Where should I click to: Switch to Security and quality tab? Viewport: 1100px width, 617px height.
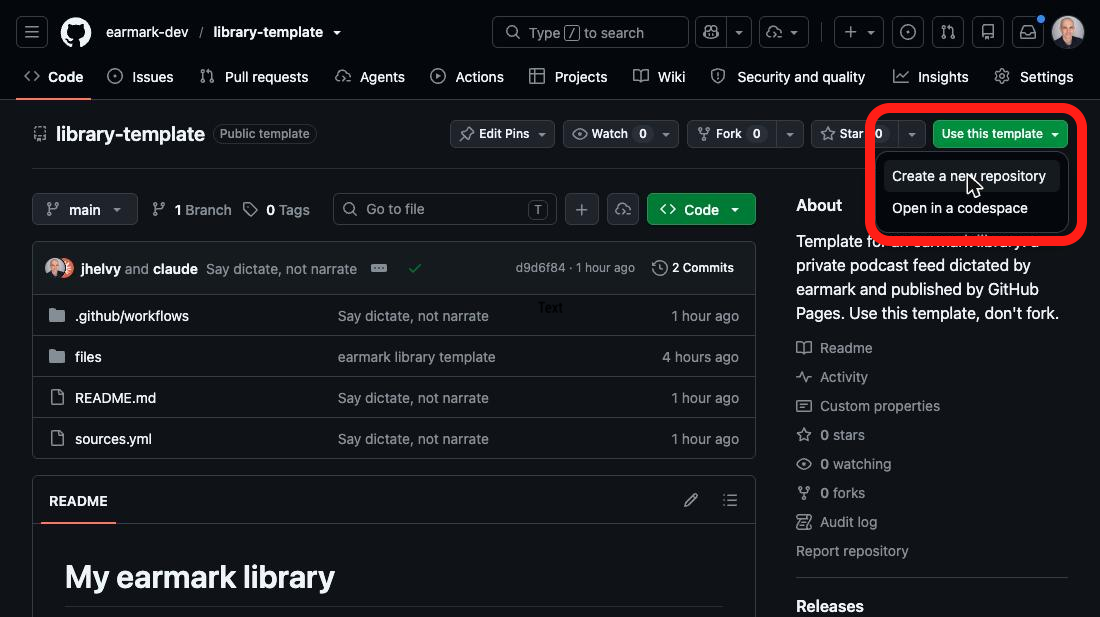click(788, 77)
